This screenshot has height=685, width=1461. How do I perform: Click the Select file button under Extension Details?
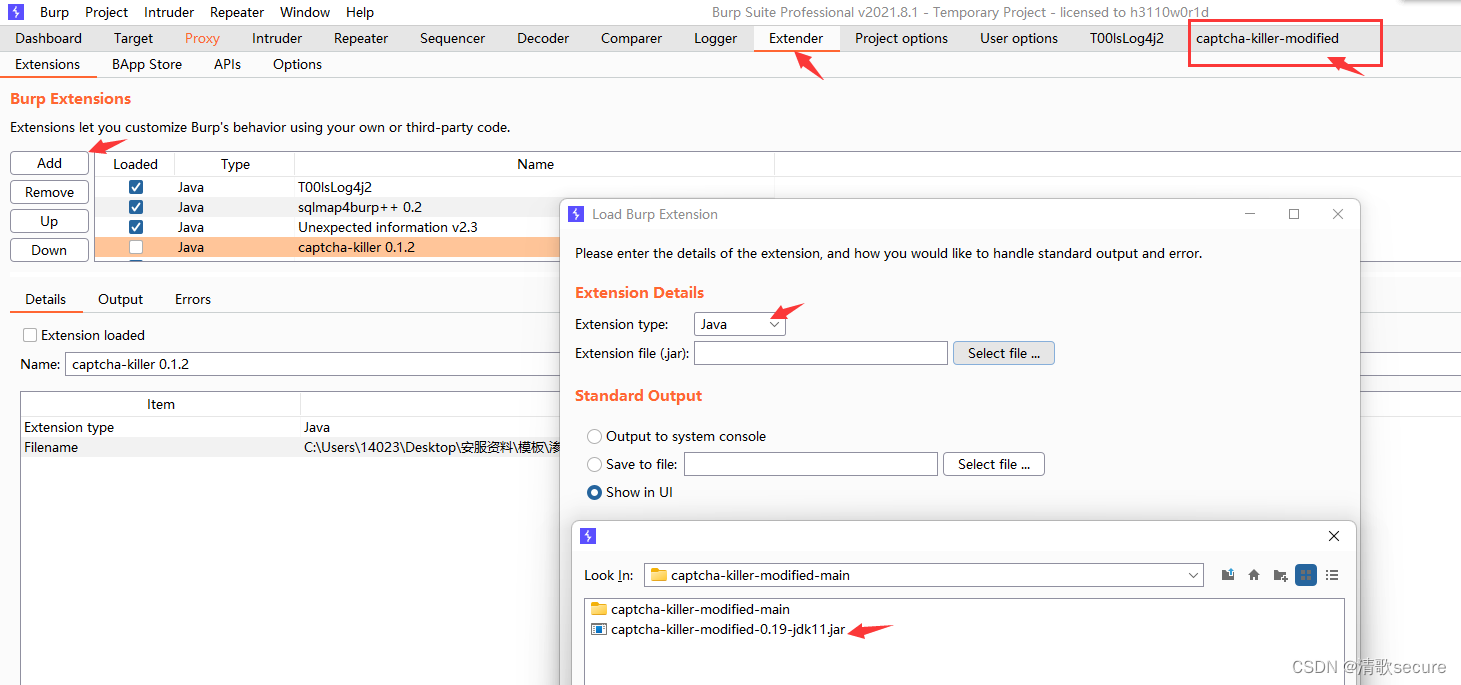click(1003, 352)
